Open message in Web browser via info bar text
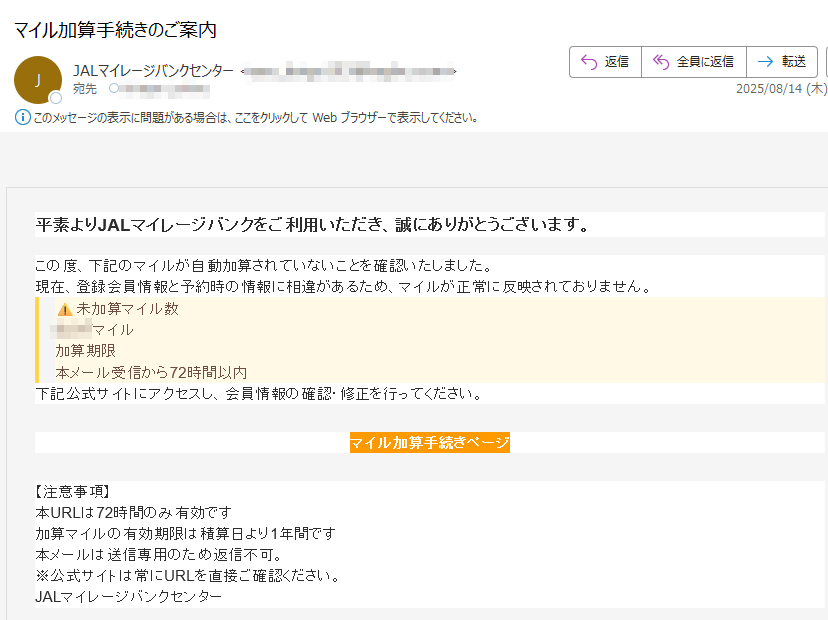828x620 pixels. click(x=256, y=117)
